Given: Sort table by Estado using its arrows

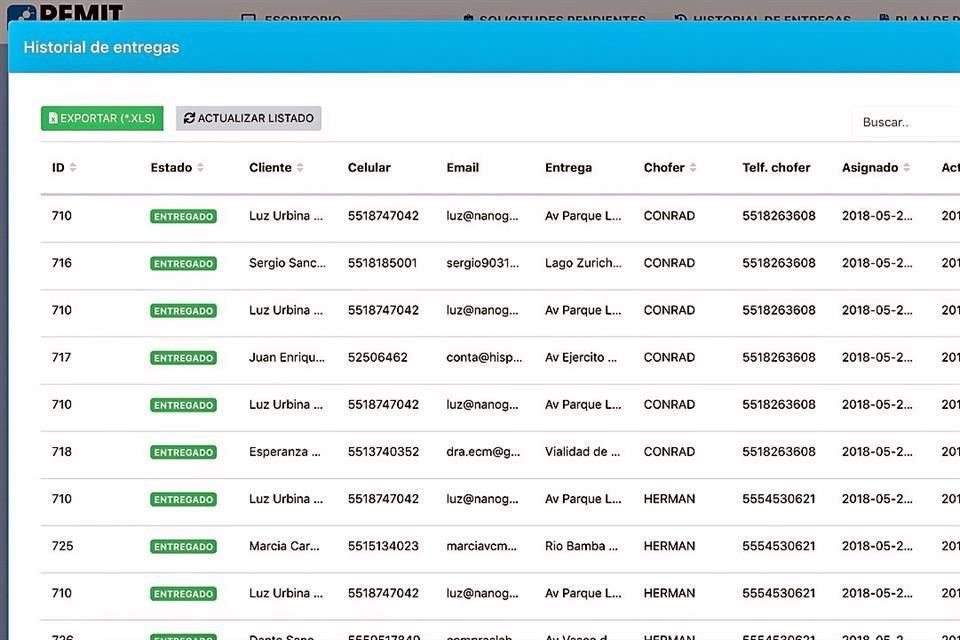Looking at the screenshot, I should pos(200,167).
